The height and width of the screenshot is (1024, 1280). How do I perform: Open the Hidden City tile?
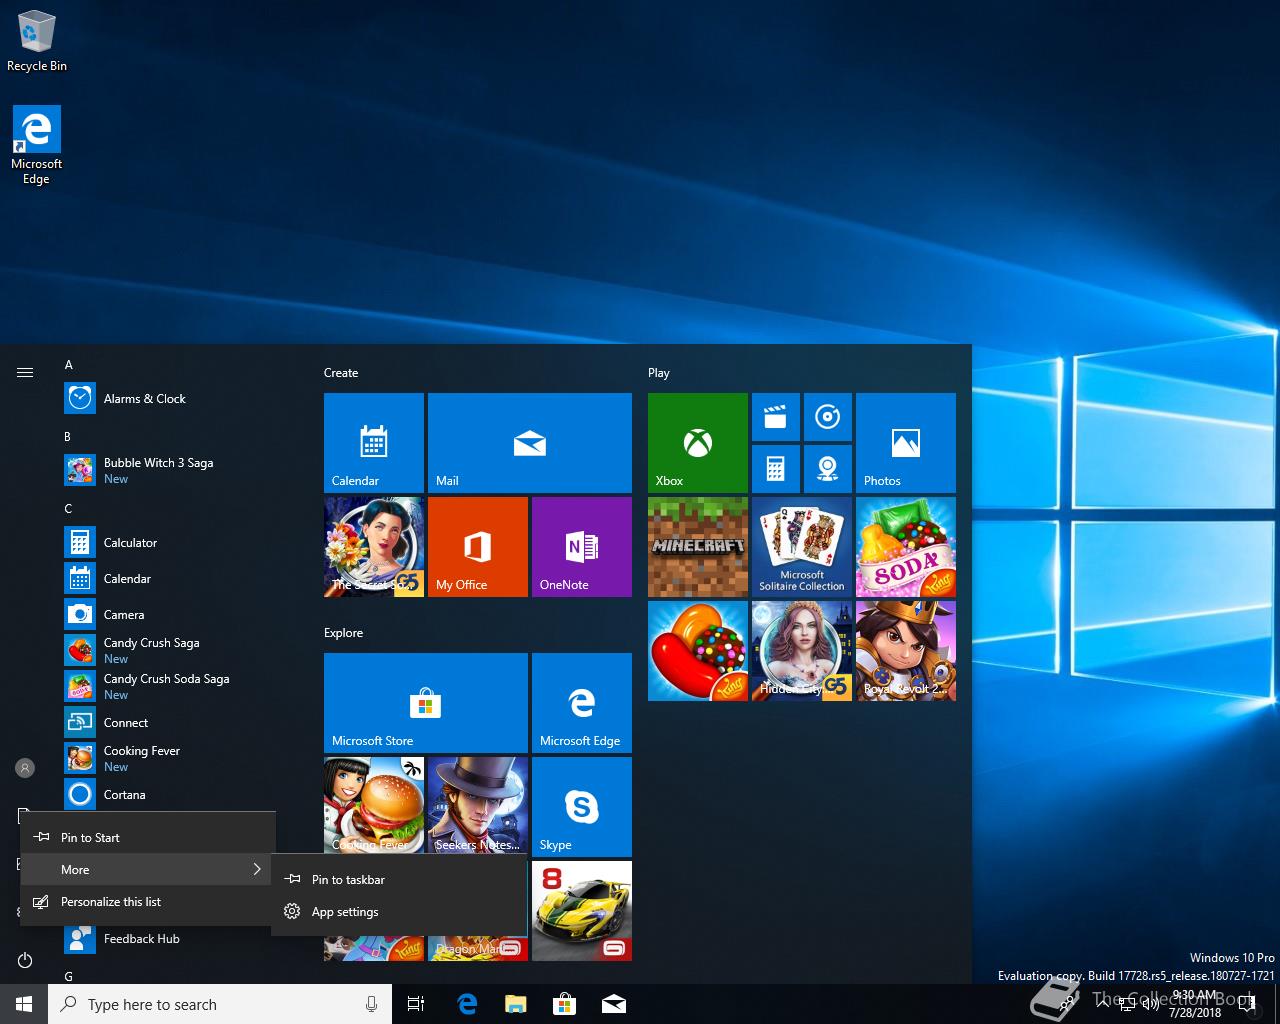click(x=802, y=651)
